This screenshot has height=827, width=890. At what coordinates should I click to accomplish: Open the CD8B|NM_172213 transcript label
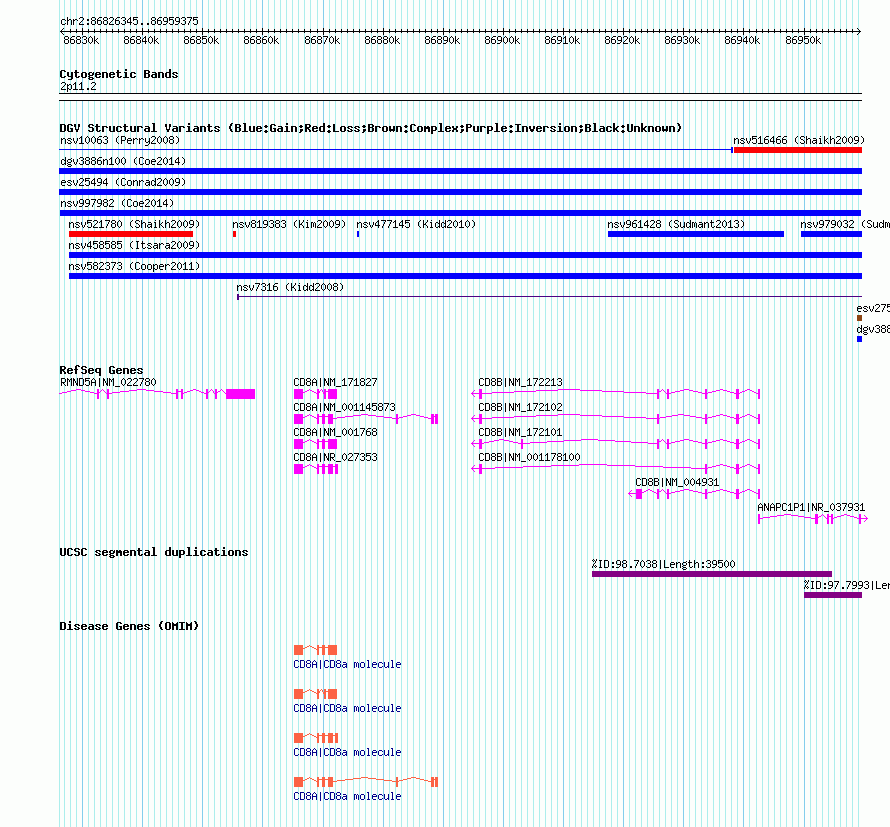click(520, 383)
